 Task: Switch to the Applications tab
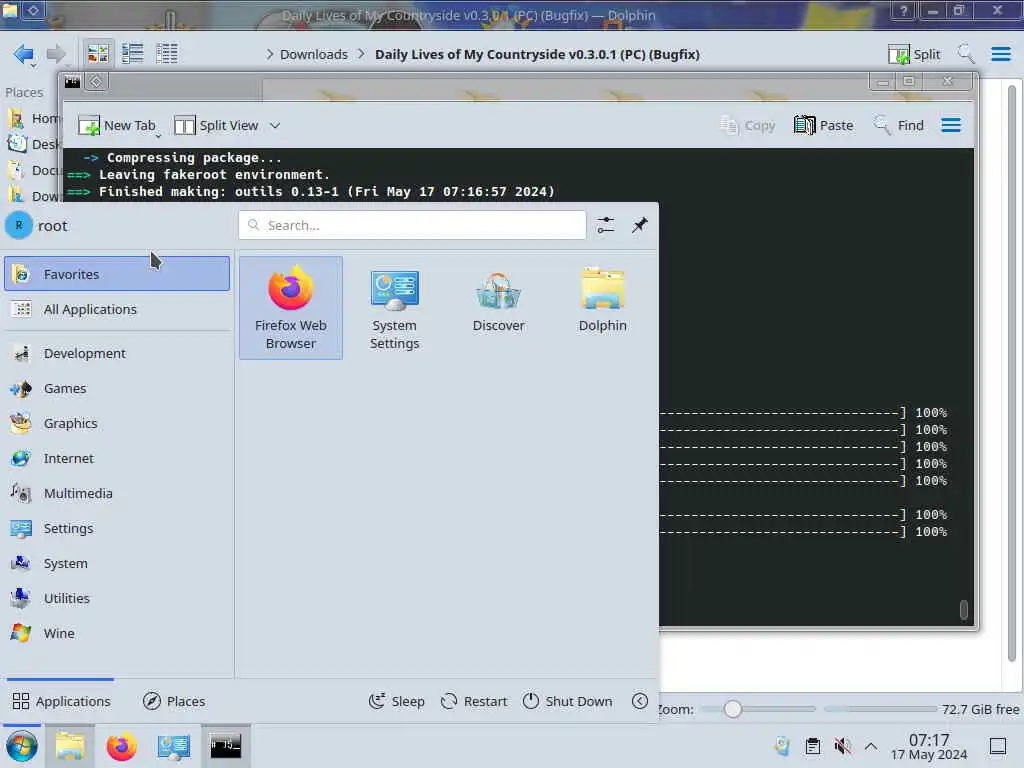point(61,701)
